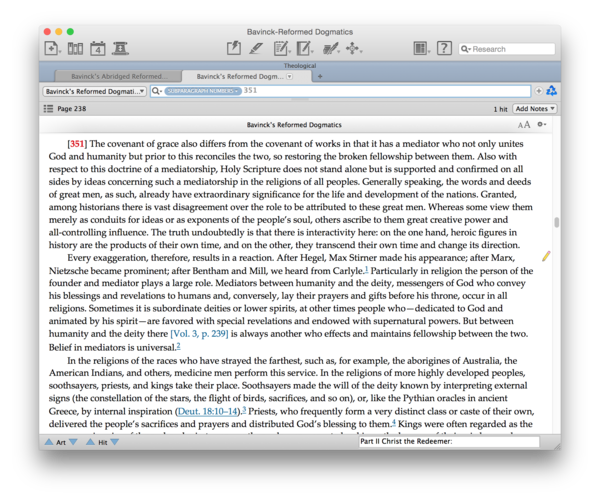Viewport: 600px width, 503px height.
Task: Open footnote 3 after Deut. reference
Action: [x=244, y=410]
